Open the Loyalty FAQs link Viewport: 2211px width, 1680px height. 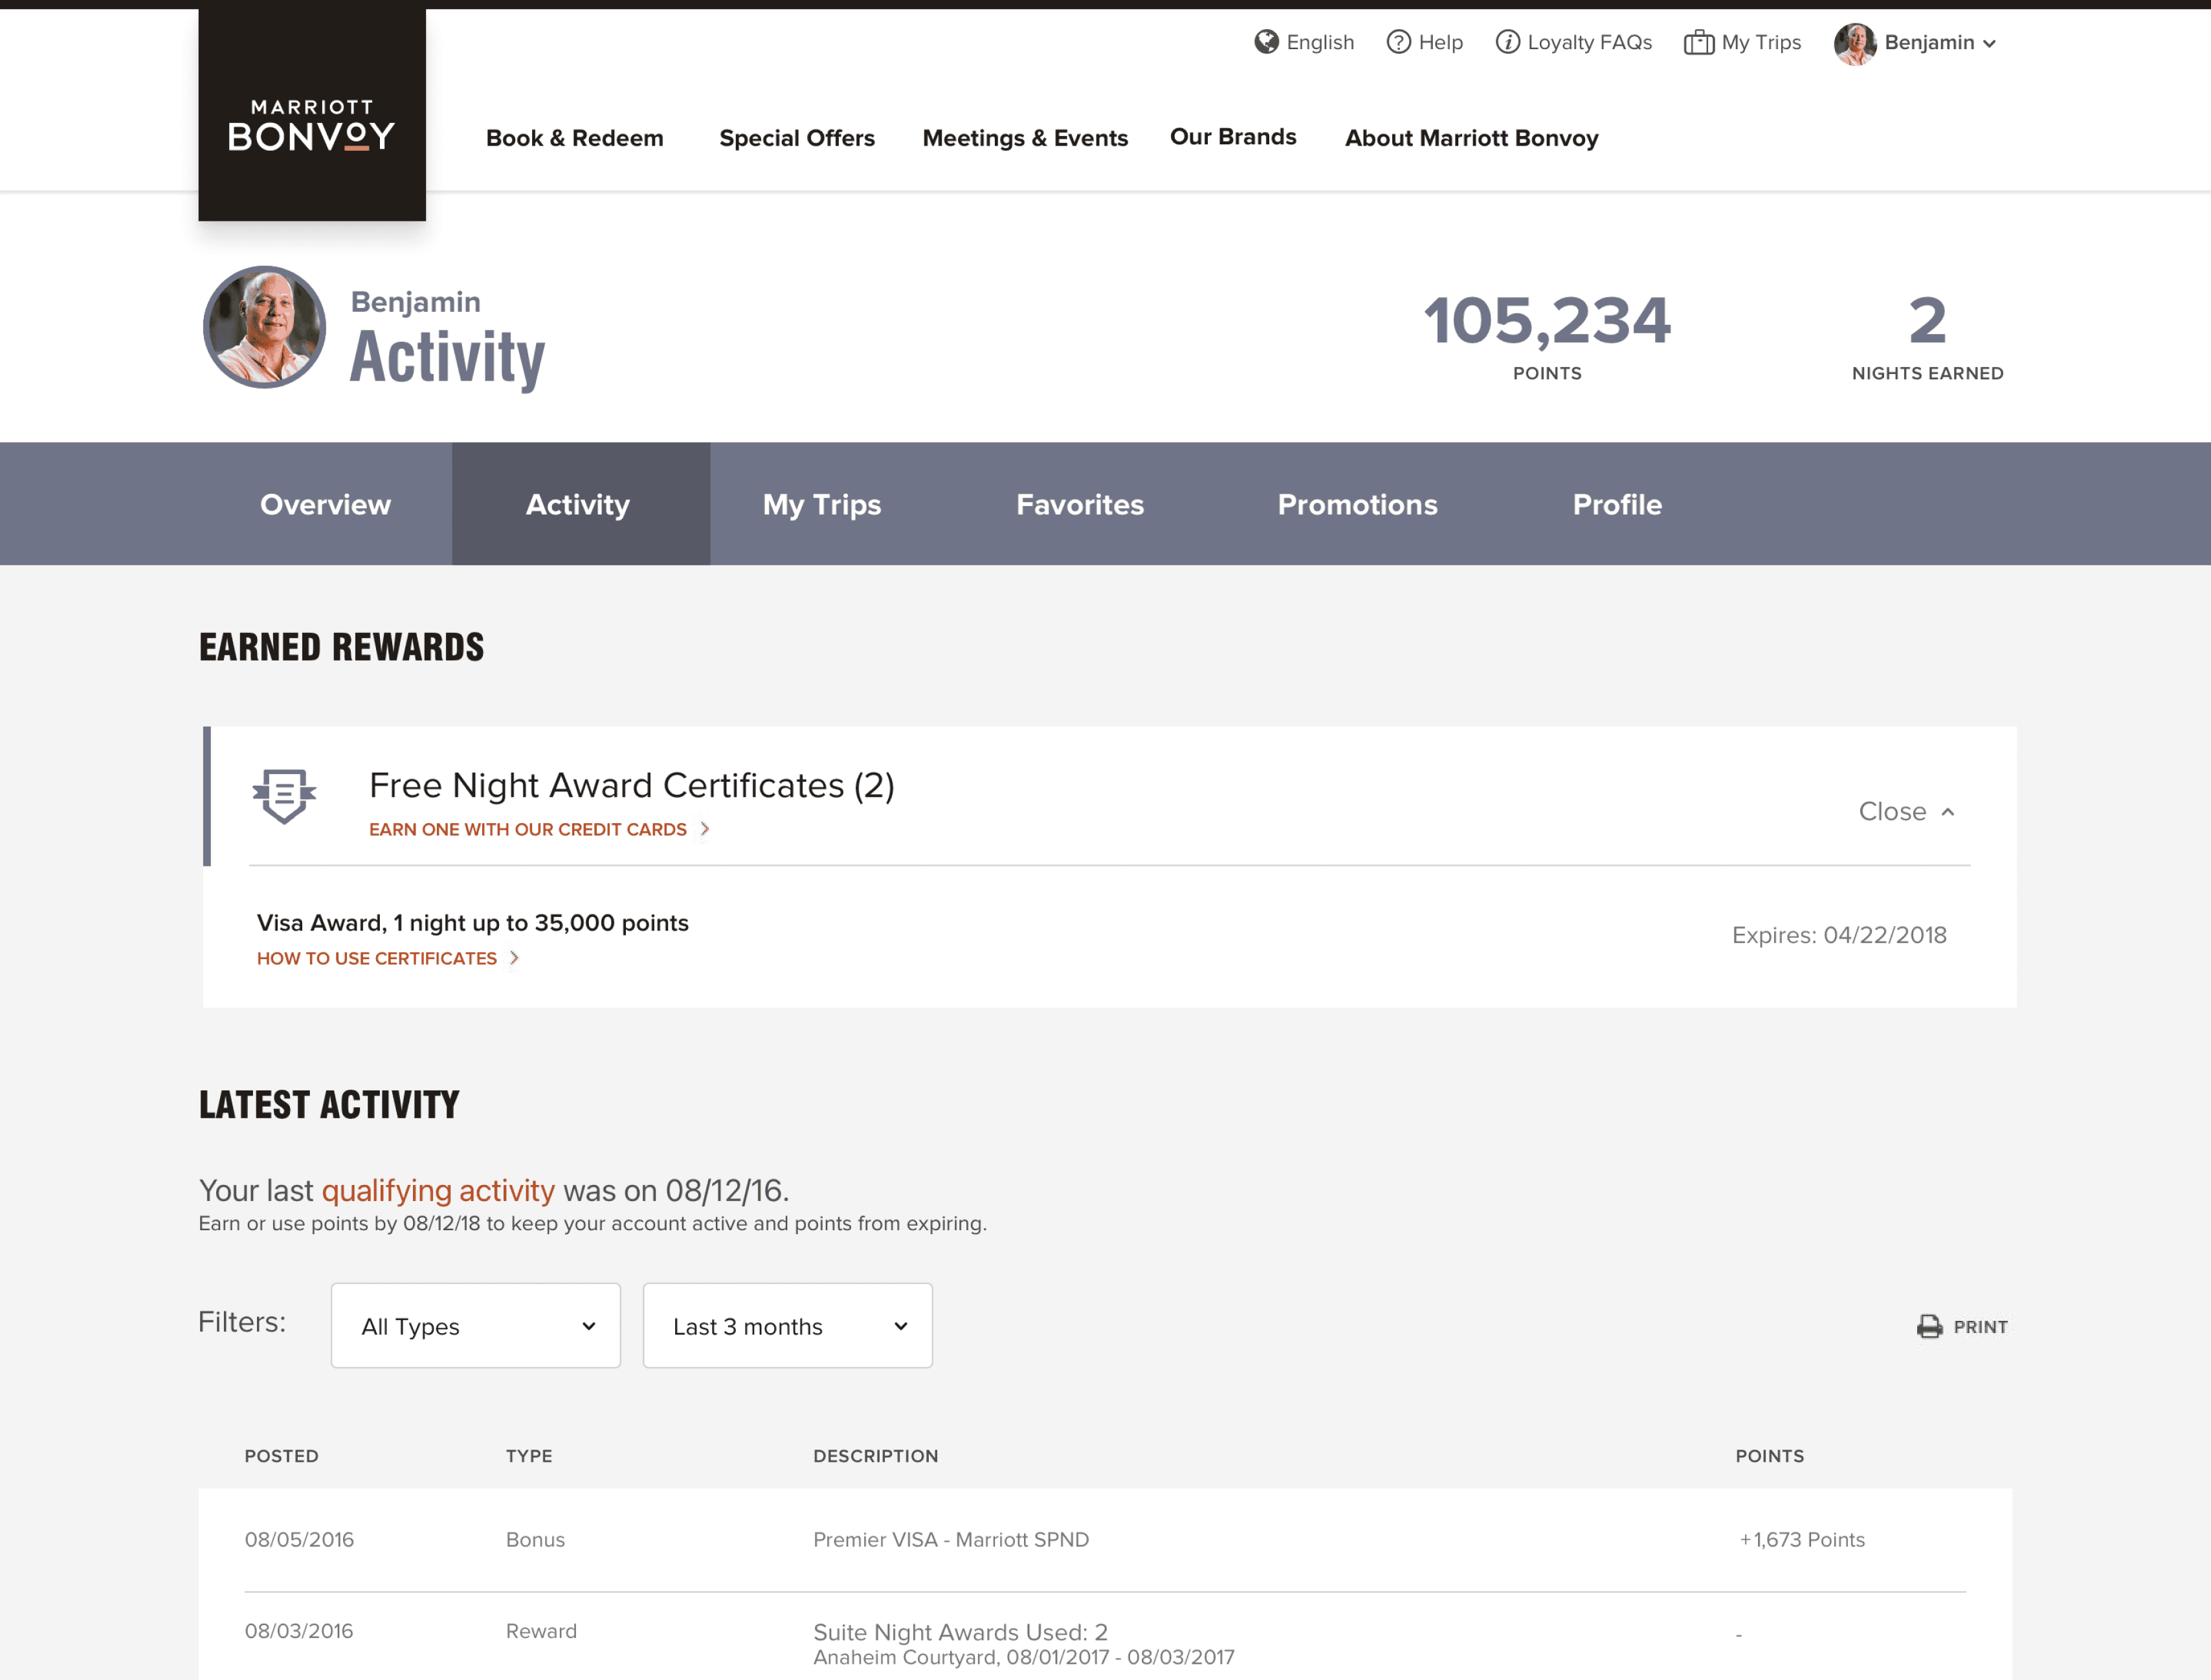pyautogui.click(x=1589, y=42)
